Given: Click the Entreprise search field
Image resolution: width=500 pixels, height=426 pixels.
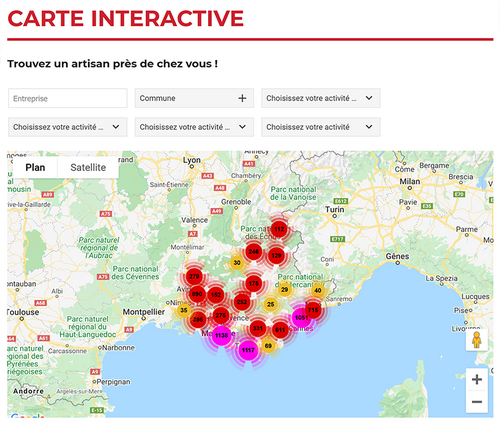Looking at the screenshot, I should [x=68, y=98].
